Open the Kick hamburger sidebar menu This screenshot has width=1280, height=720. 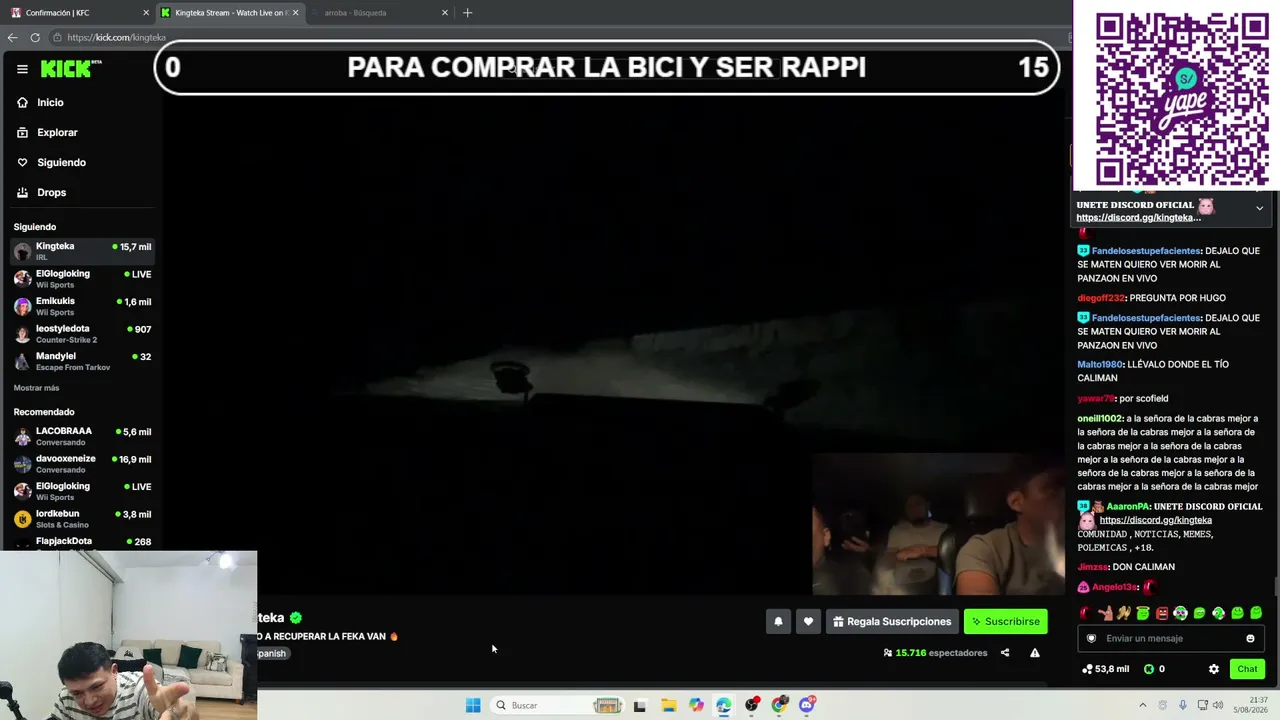pyautogui.click(x=22, y=69)
